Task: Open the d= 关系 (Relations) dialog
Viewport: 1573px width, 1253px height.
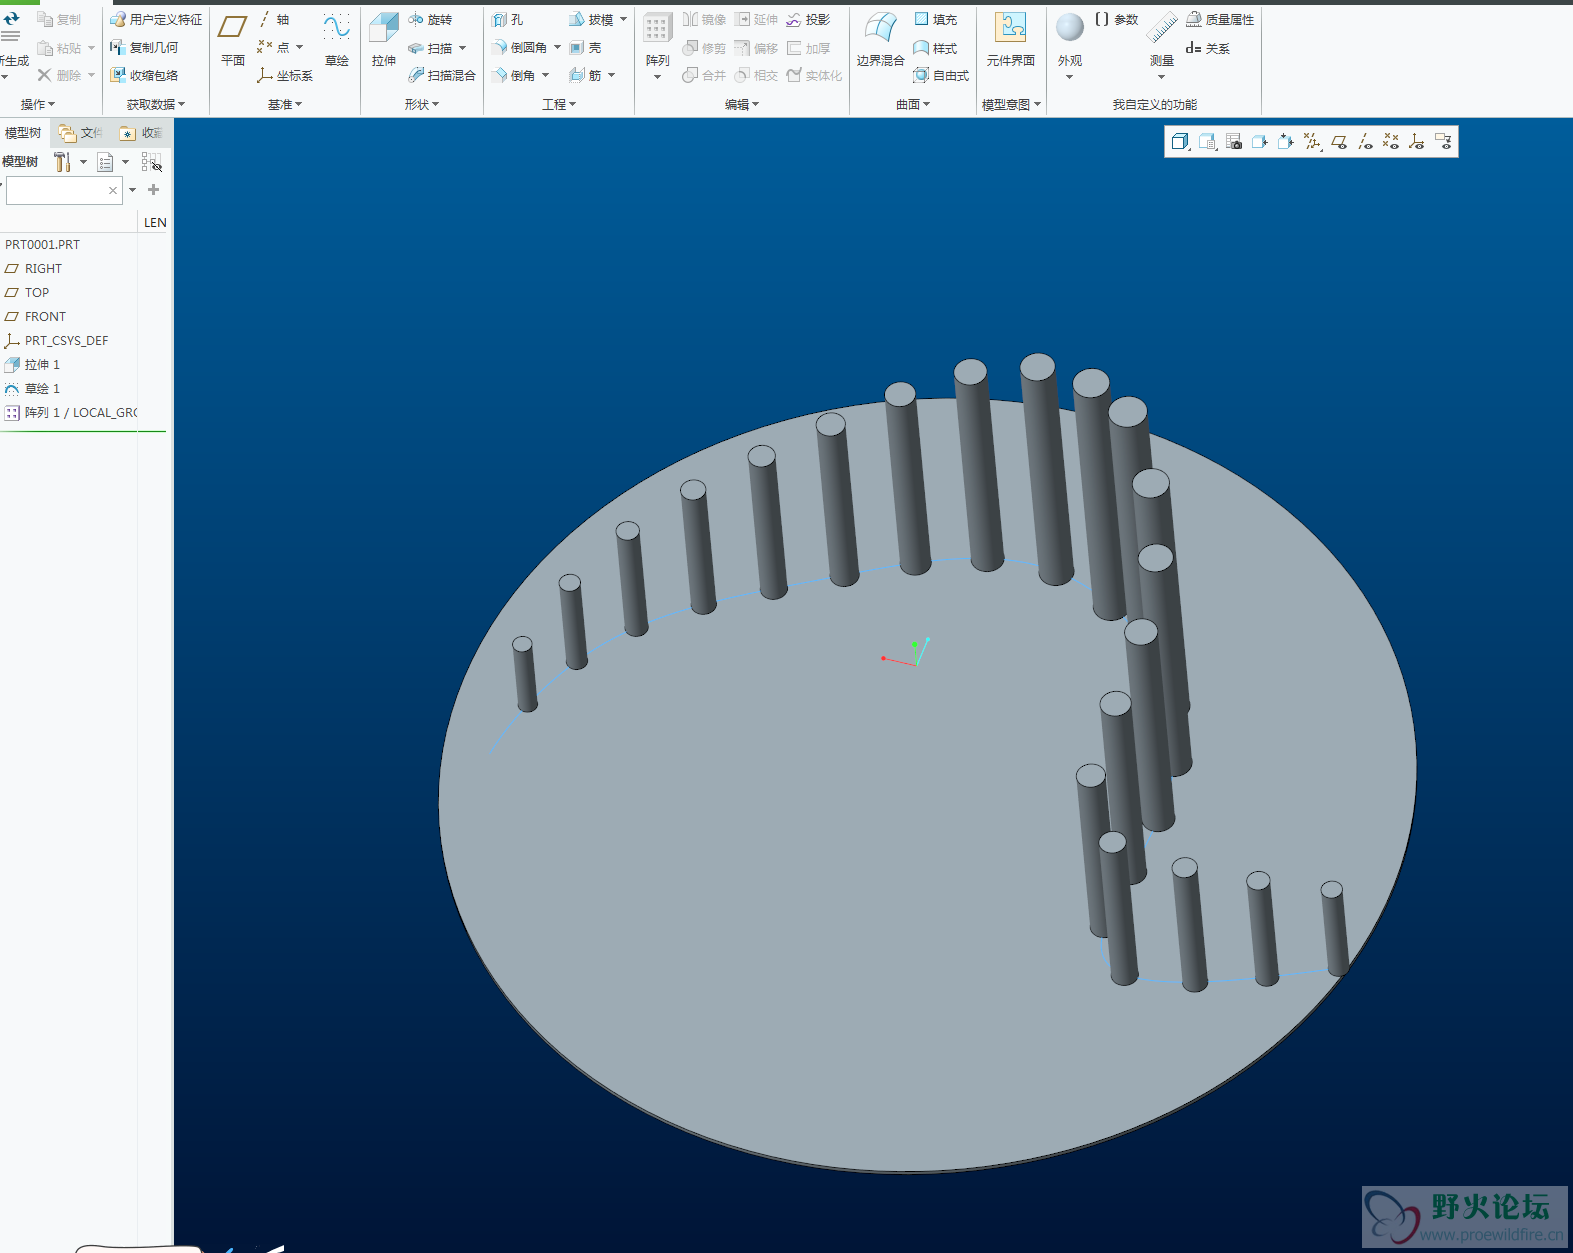Action: pyautogui.click(x=1208, y=48)
